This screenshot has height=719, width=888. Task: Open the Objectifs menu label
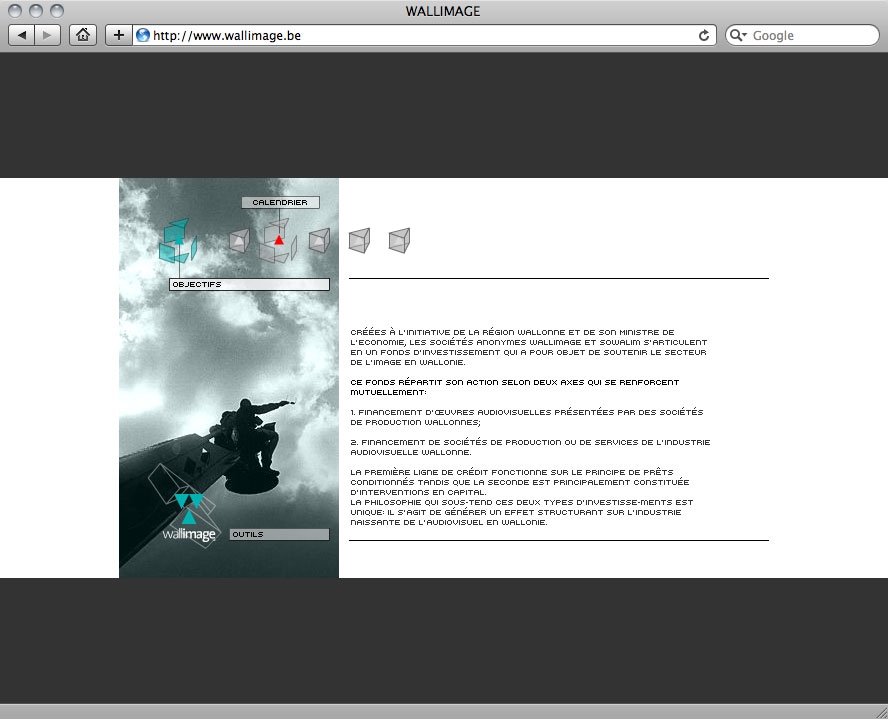click(x=249, y=285)
